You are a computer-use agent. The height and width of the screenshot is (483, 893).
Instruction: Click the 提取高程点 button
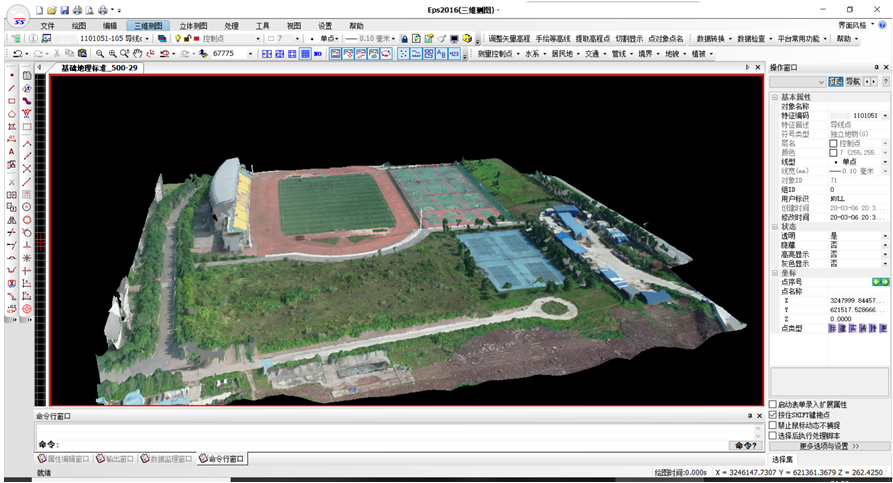click(x=592, y=39)
